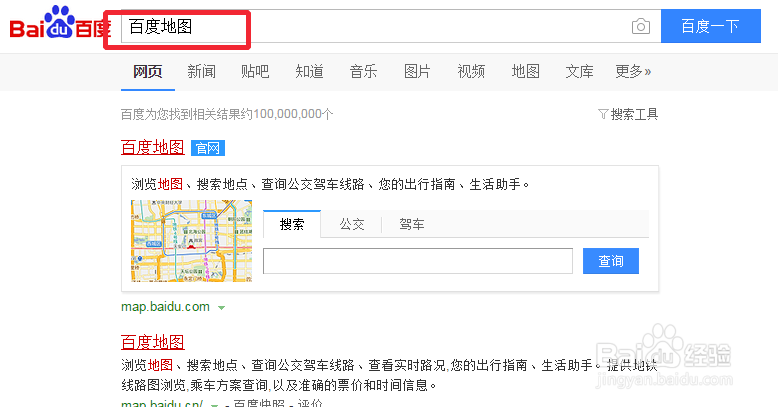Viewport: 778px width, 407px height.
Task: Open the map.baidu.com green URL
Action: (165, 307)
